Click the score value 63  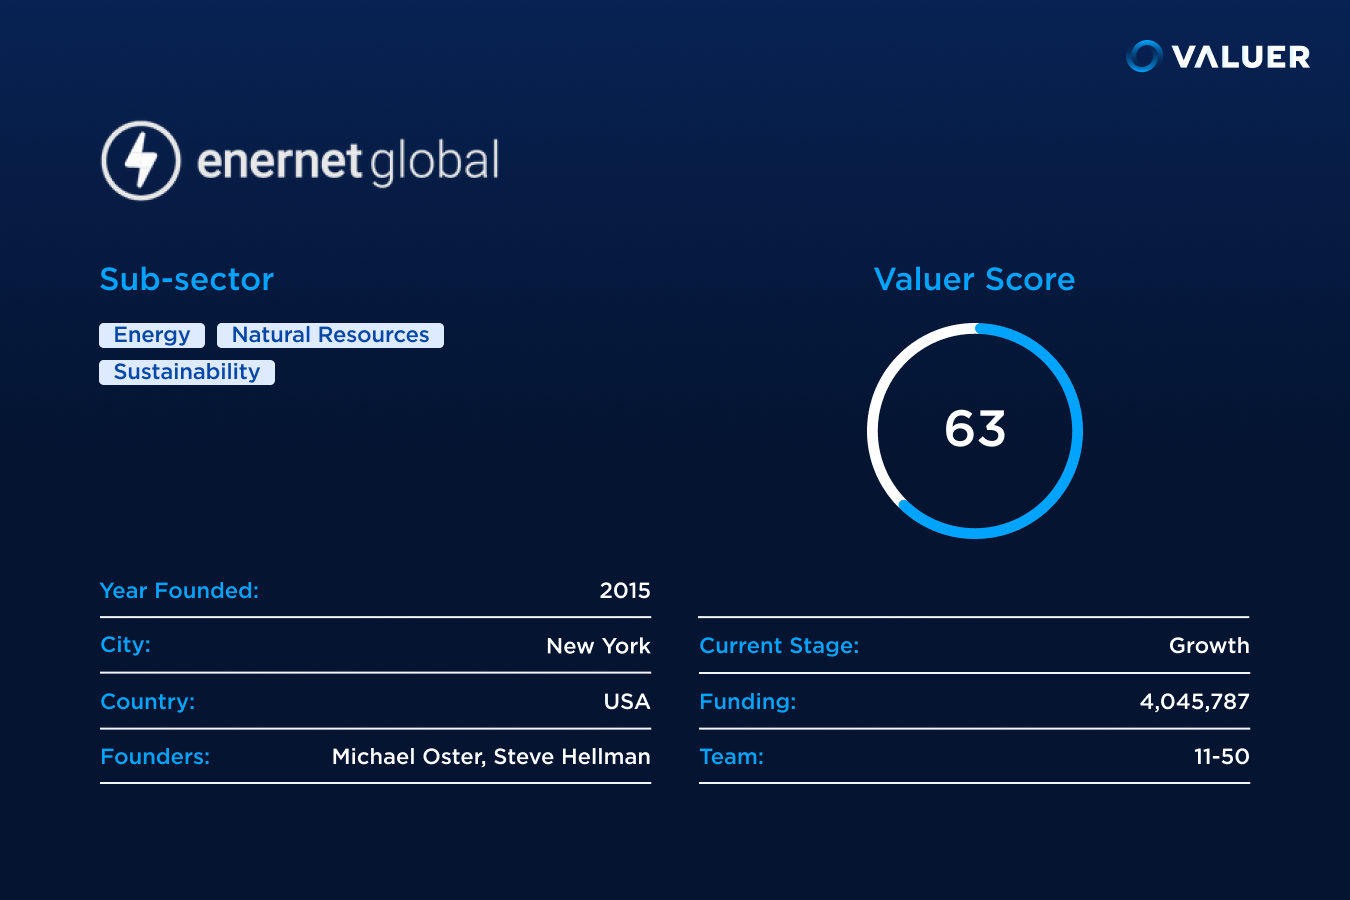point(975,429)
